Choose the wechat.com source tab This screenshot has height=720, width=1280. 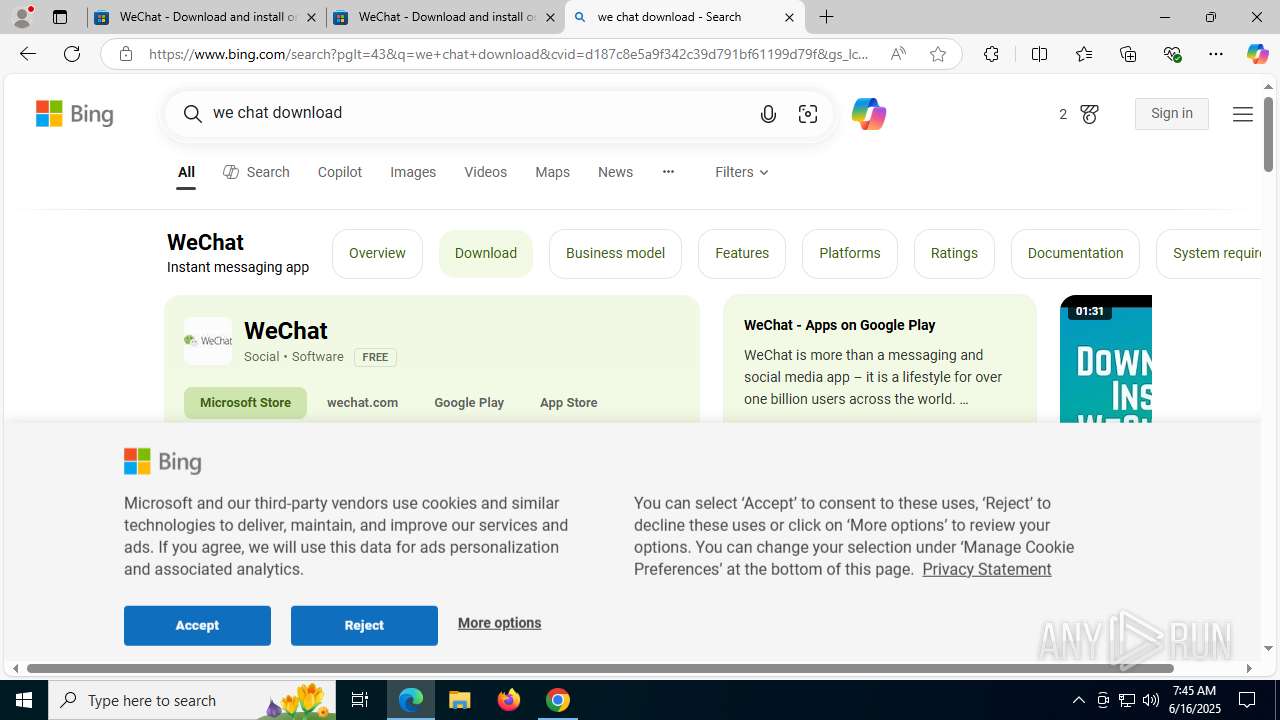[362, 402]
